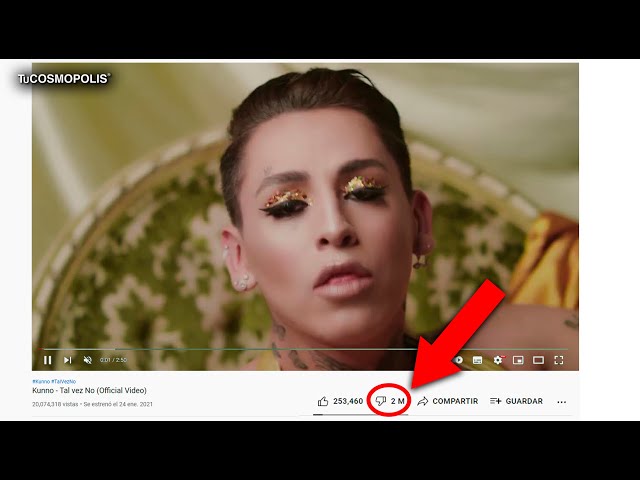Open the more actions three-dot menu
Screen dimensions: 640x480
(562, 402)
